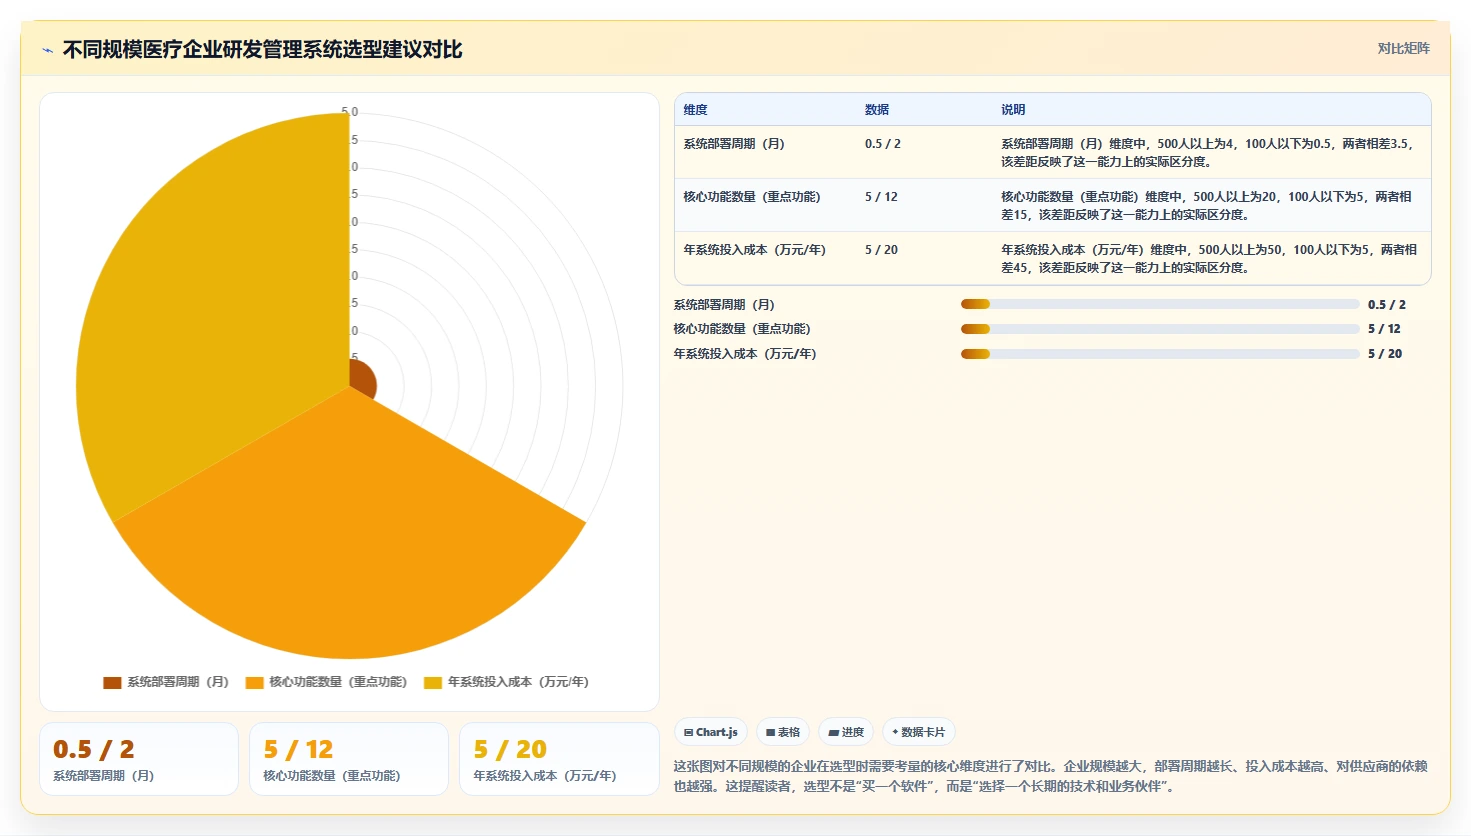Screen dimensions: 1471x836
Task: Click table data value 5 / 20
Action: click(881, 250)
